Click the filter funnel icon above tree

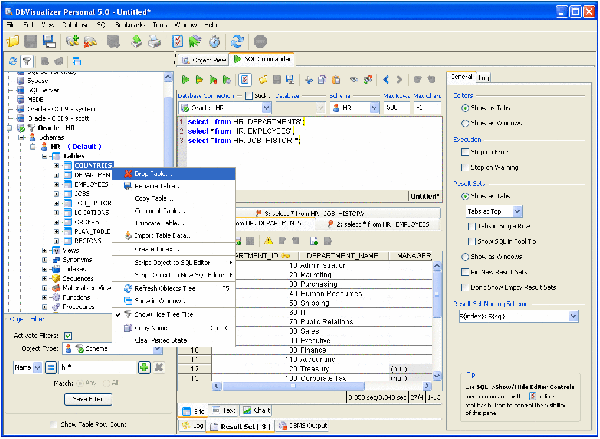tap(27, 62)
